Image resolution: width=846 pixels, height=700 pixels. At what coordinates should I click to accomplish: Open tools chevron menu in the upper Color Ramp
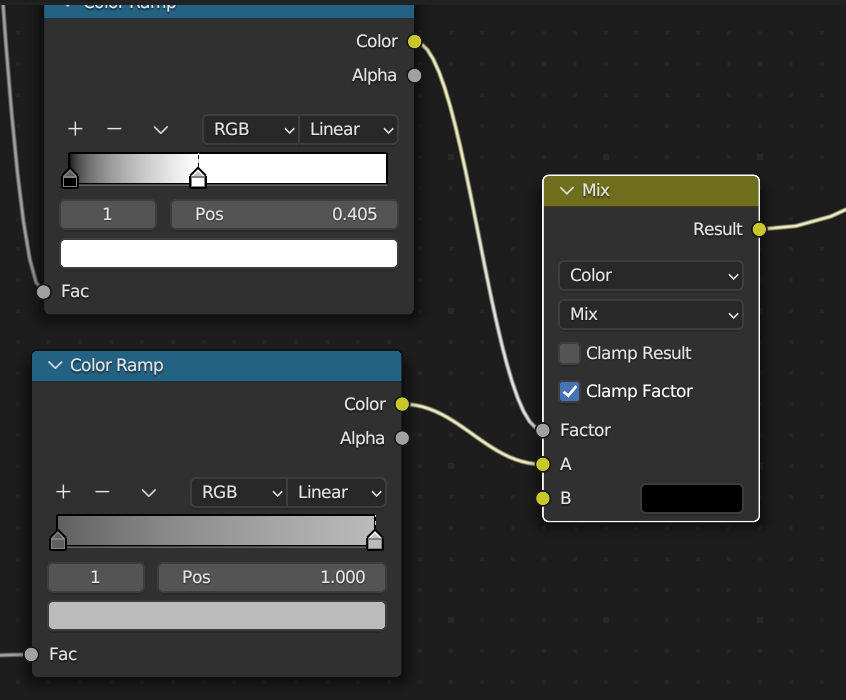click(x=161, y=130)
